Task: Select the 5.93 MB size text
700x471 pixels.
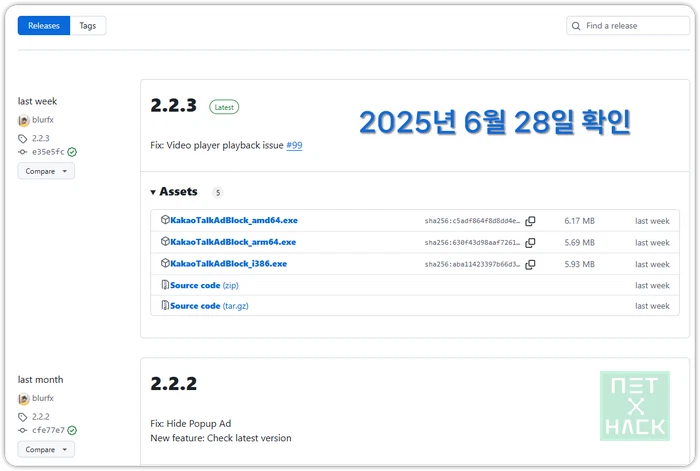Action: pos(579,264)
